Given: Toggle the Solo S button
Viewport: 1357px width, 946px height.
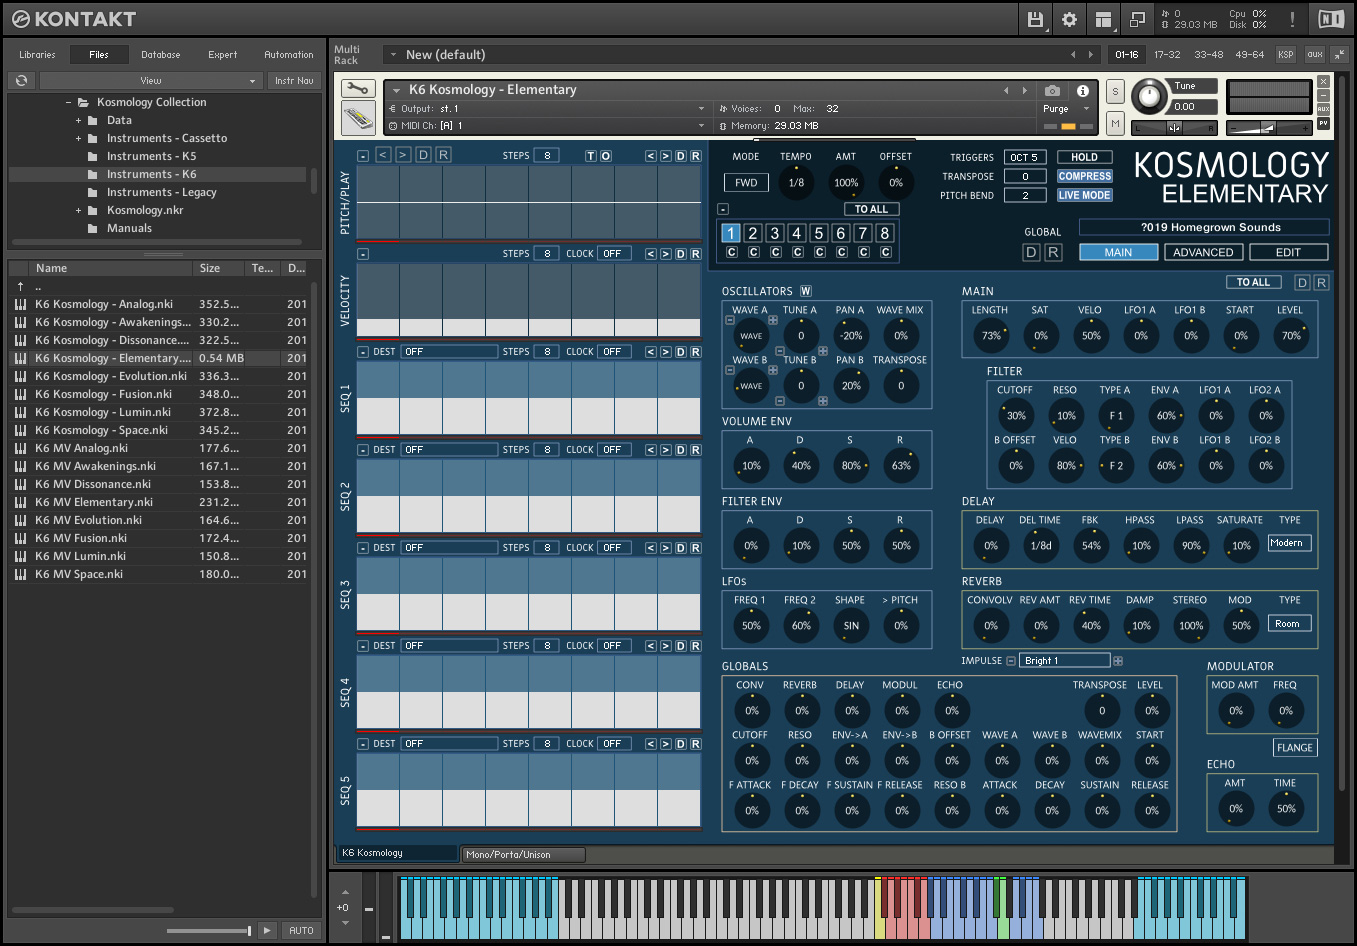Looking at the screenshot, I should (1115, 91).
